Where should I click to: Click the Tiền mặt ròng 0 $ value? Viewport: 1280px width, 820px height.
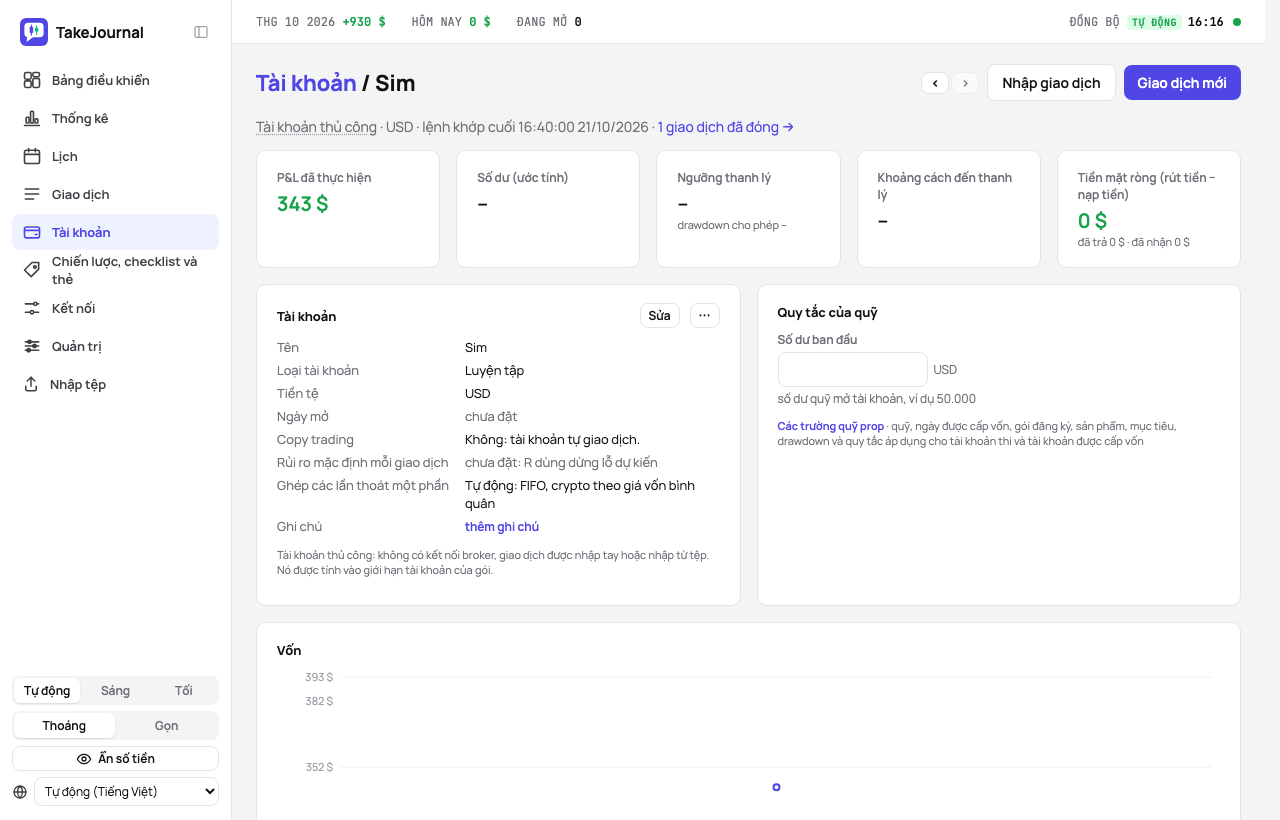click(1092, 221)
